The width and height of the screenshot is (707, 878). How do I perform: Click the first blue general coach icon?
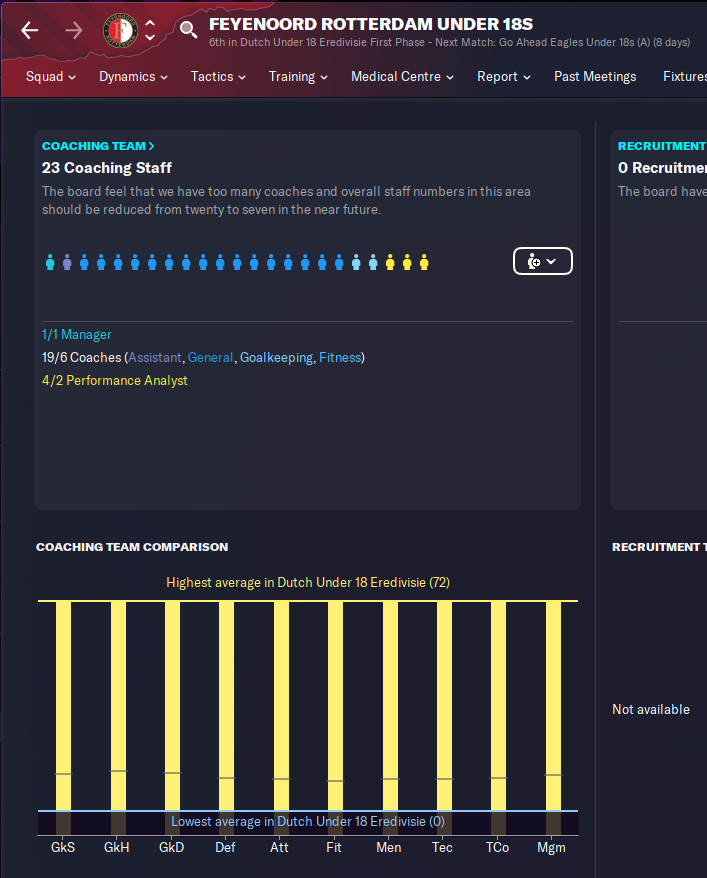(x=84, y=262)
